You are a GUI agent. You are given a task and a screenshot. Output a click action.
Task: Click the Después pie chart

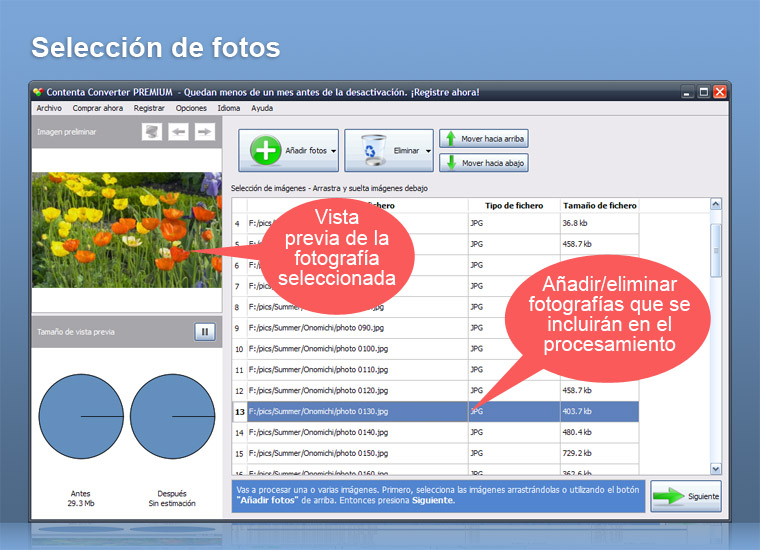coord(172,416)
